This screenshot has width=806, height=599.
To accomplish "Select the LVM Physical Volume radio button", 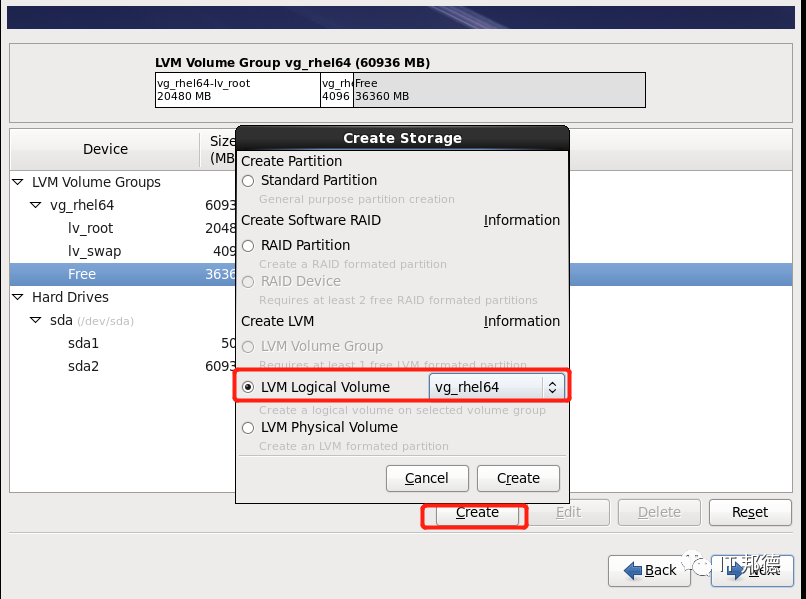I will pos(248,428).
